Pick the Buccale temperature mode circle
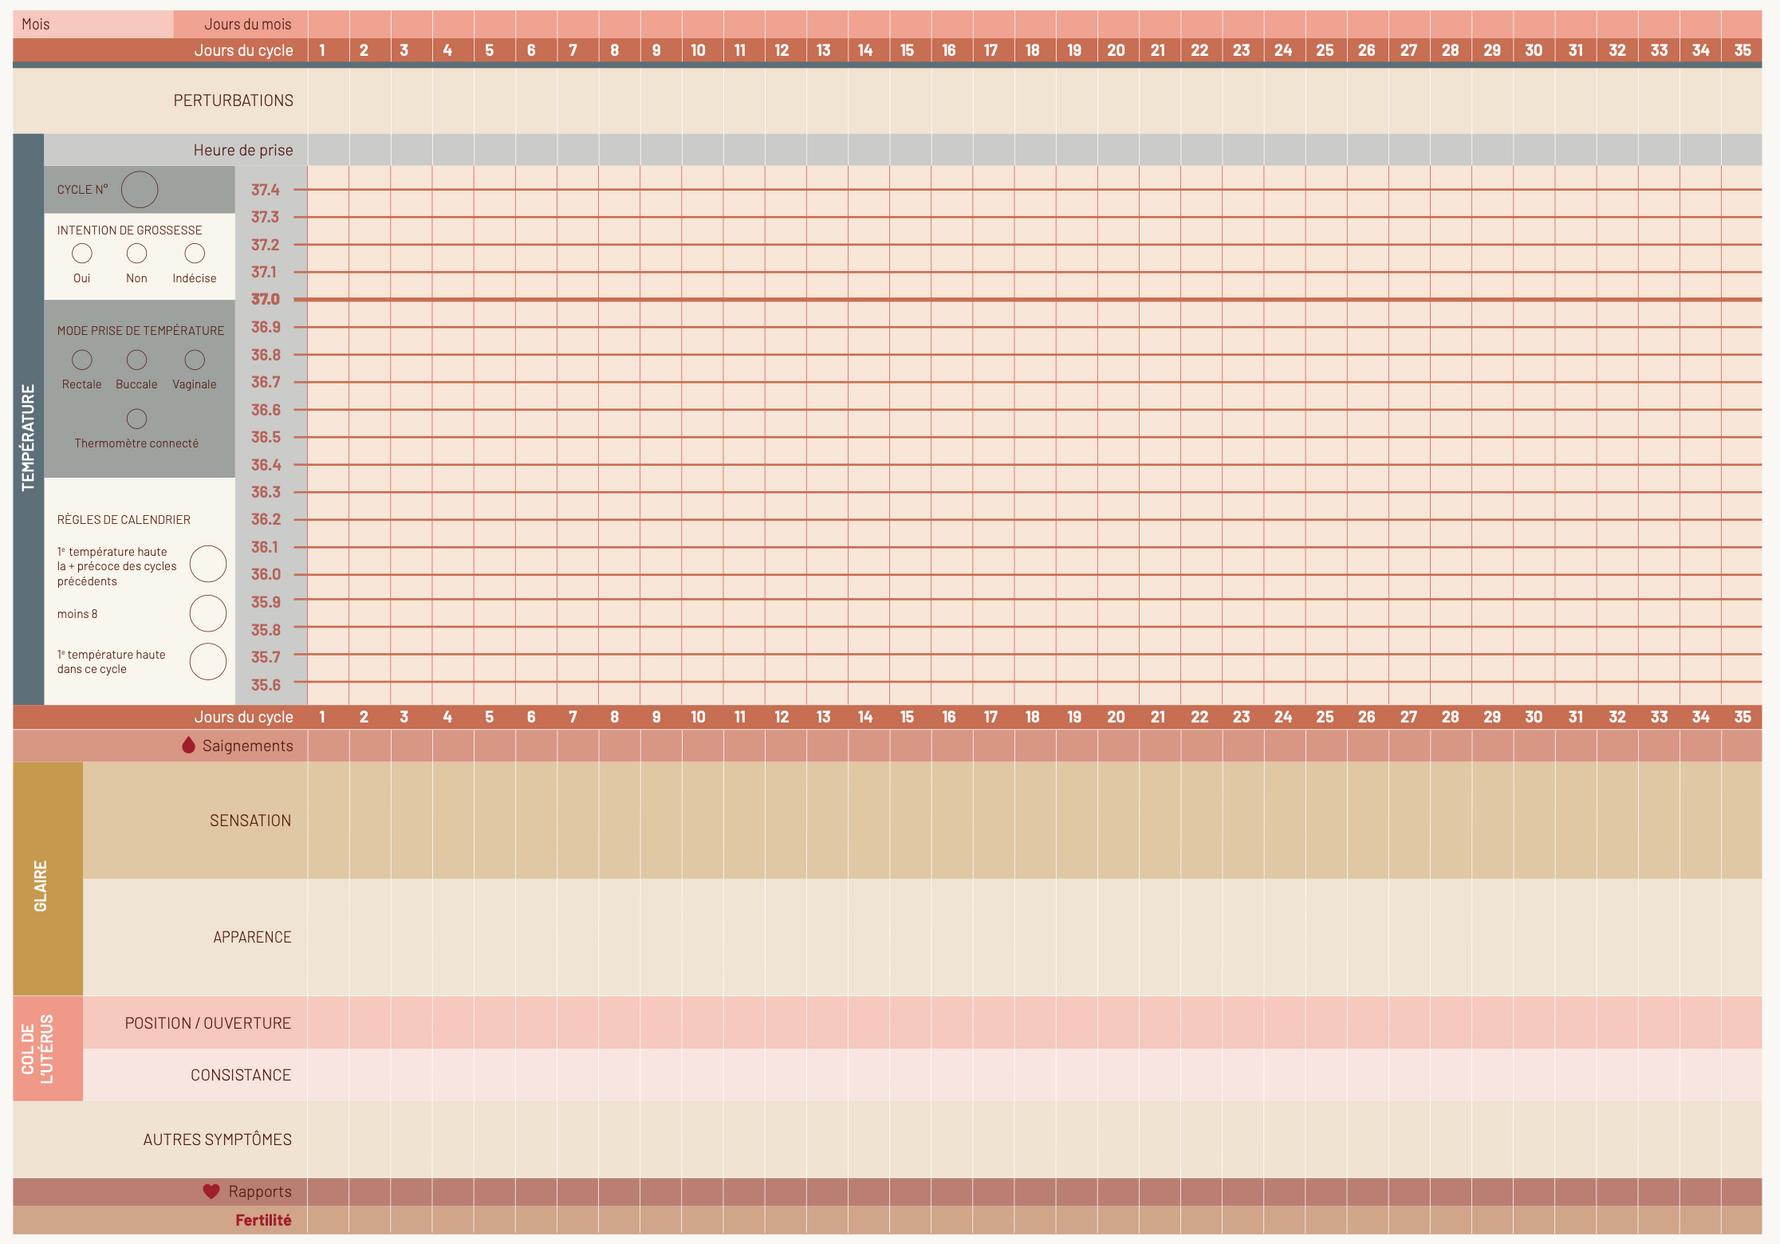This screenshot has width=1780, height=1244. click(x=137, y=360)
